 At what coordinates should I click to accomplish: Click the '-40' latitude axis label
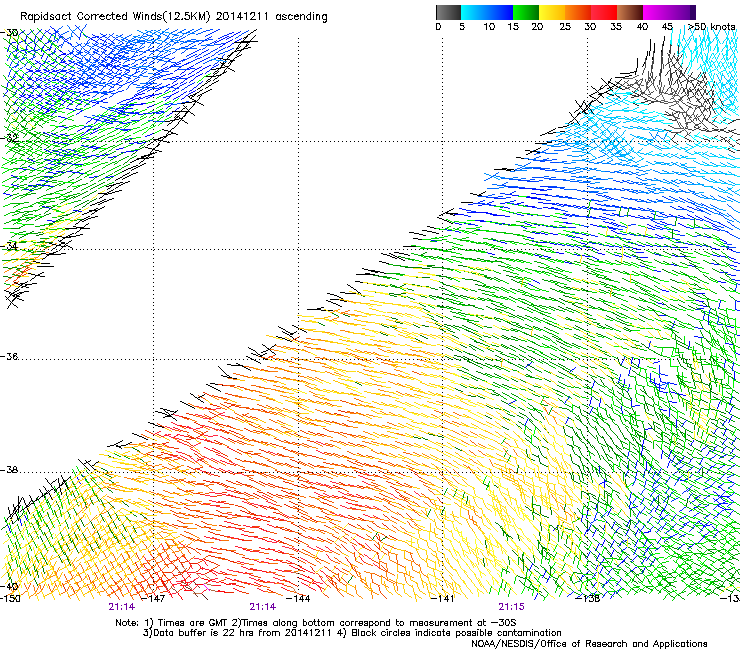pyautogui.click(x=9, y=586)
